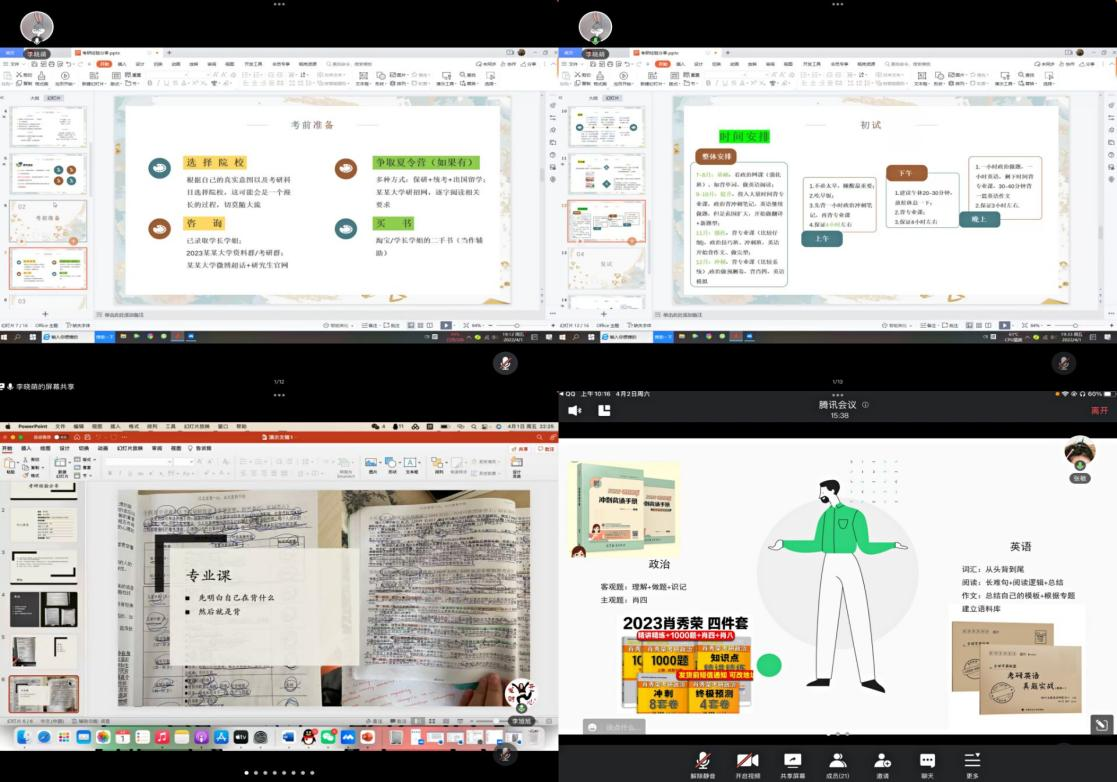Image resolution: width=1117 pixels, height=782 pixels.
Task: Click the zoom slider in Mac PowerPoint status bar
Action: (490, 720)
